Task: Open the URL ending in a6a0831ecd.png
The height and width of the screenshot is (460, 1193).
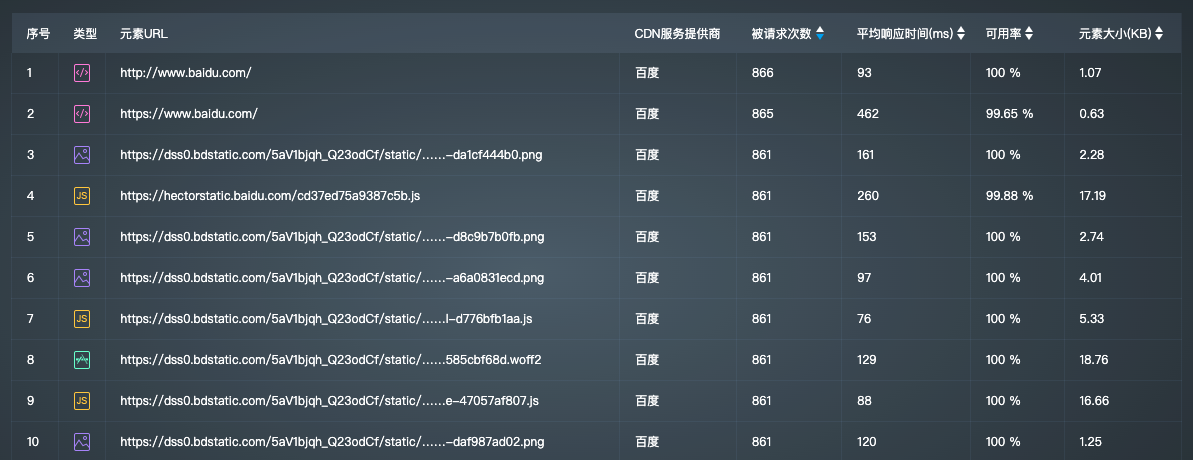Action: tap(332, 278)
